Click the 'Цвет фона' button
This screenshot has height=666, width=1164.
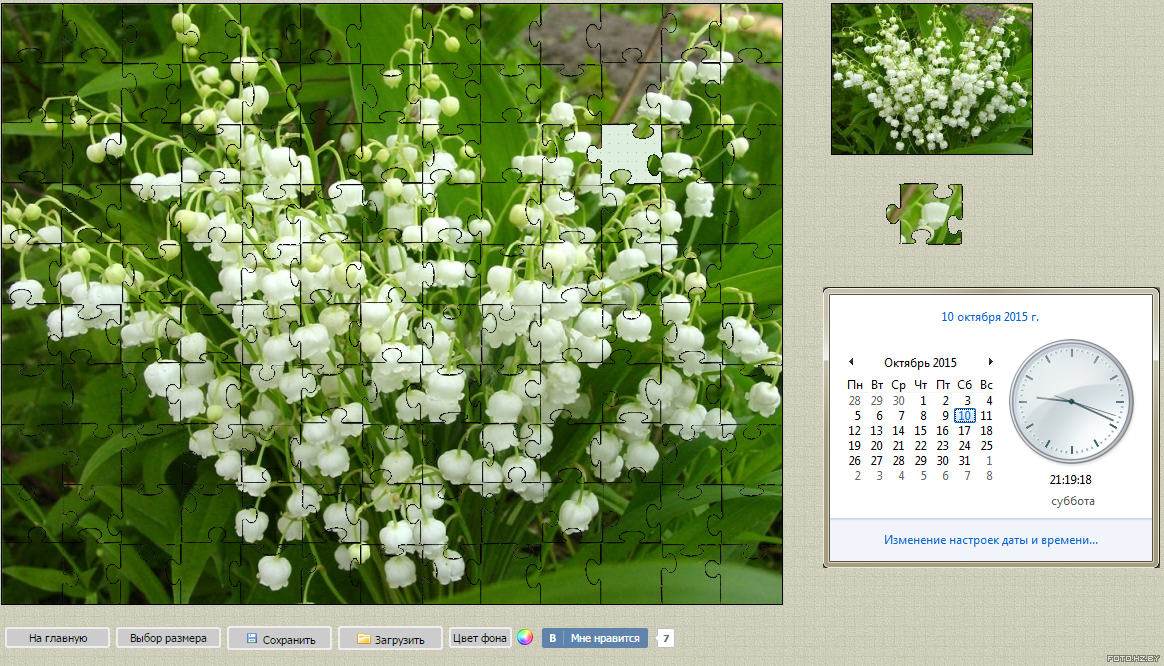coord(480,638)
